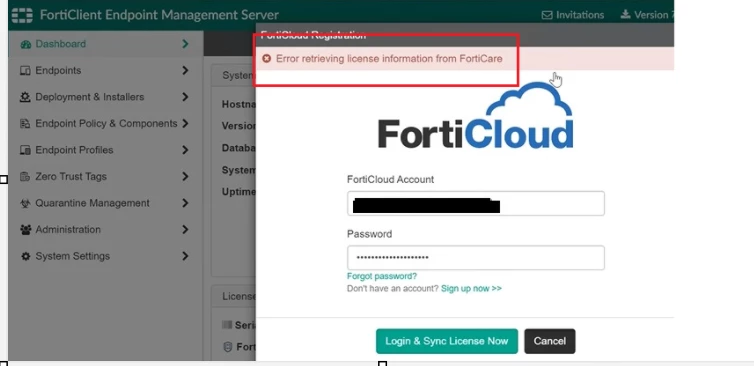
Task: Click the System Settings gear icon
Action: pyautogui.click(x=25, y=256)
